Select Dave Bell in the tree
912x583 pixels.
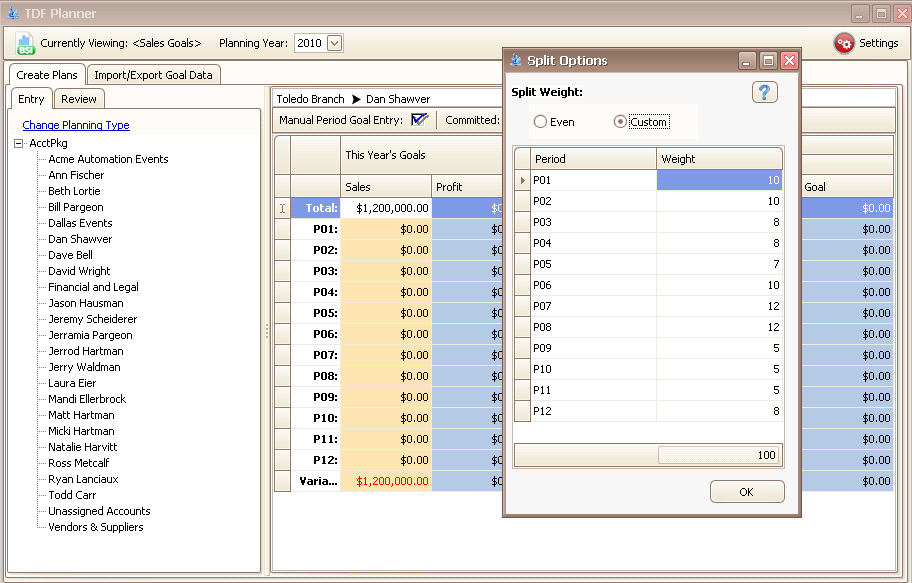pos(70,255)
